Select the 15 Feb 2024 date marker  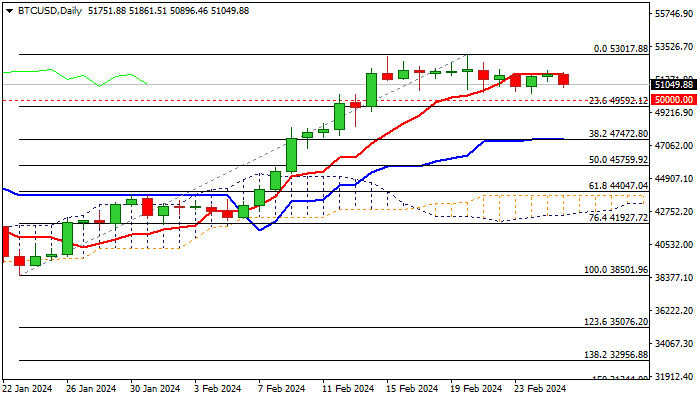coord(409,388)
